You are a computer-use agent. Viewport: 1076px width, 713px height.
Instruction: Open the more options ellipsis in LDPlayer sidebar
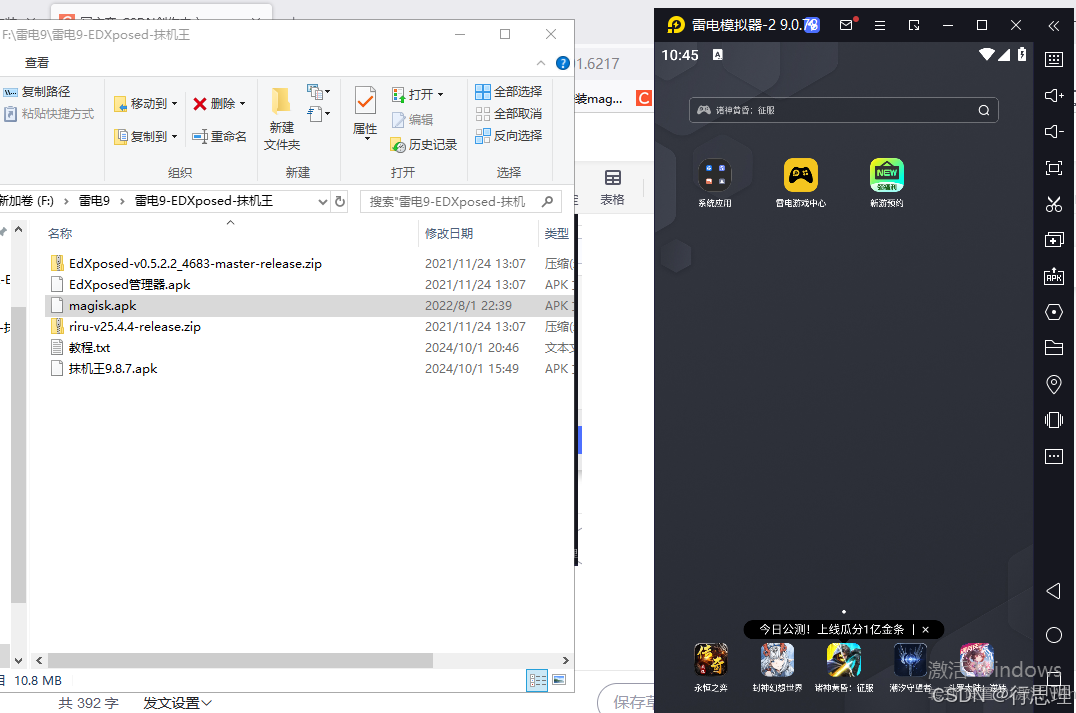(1053, 456)
